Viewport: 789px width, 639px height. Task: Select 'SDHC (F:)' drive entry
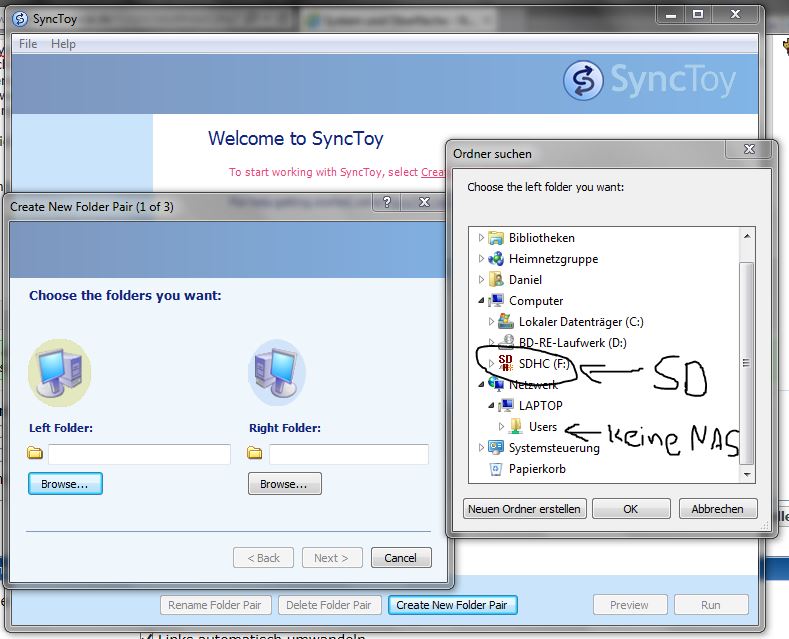click(544, 363)
